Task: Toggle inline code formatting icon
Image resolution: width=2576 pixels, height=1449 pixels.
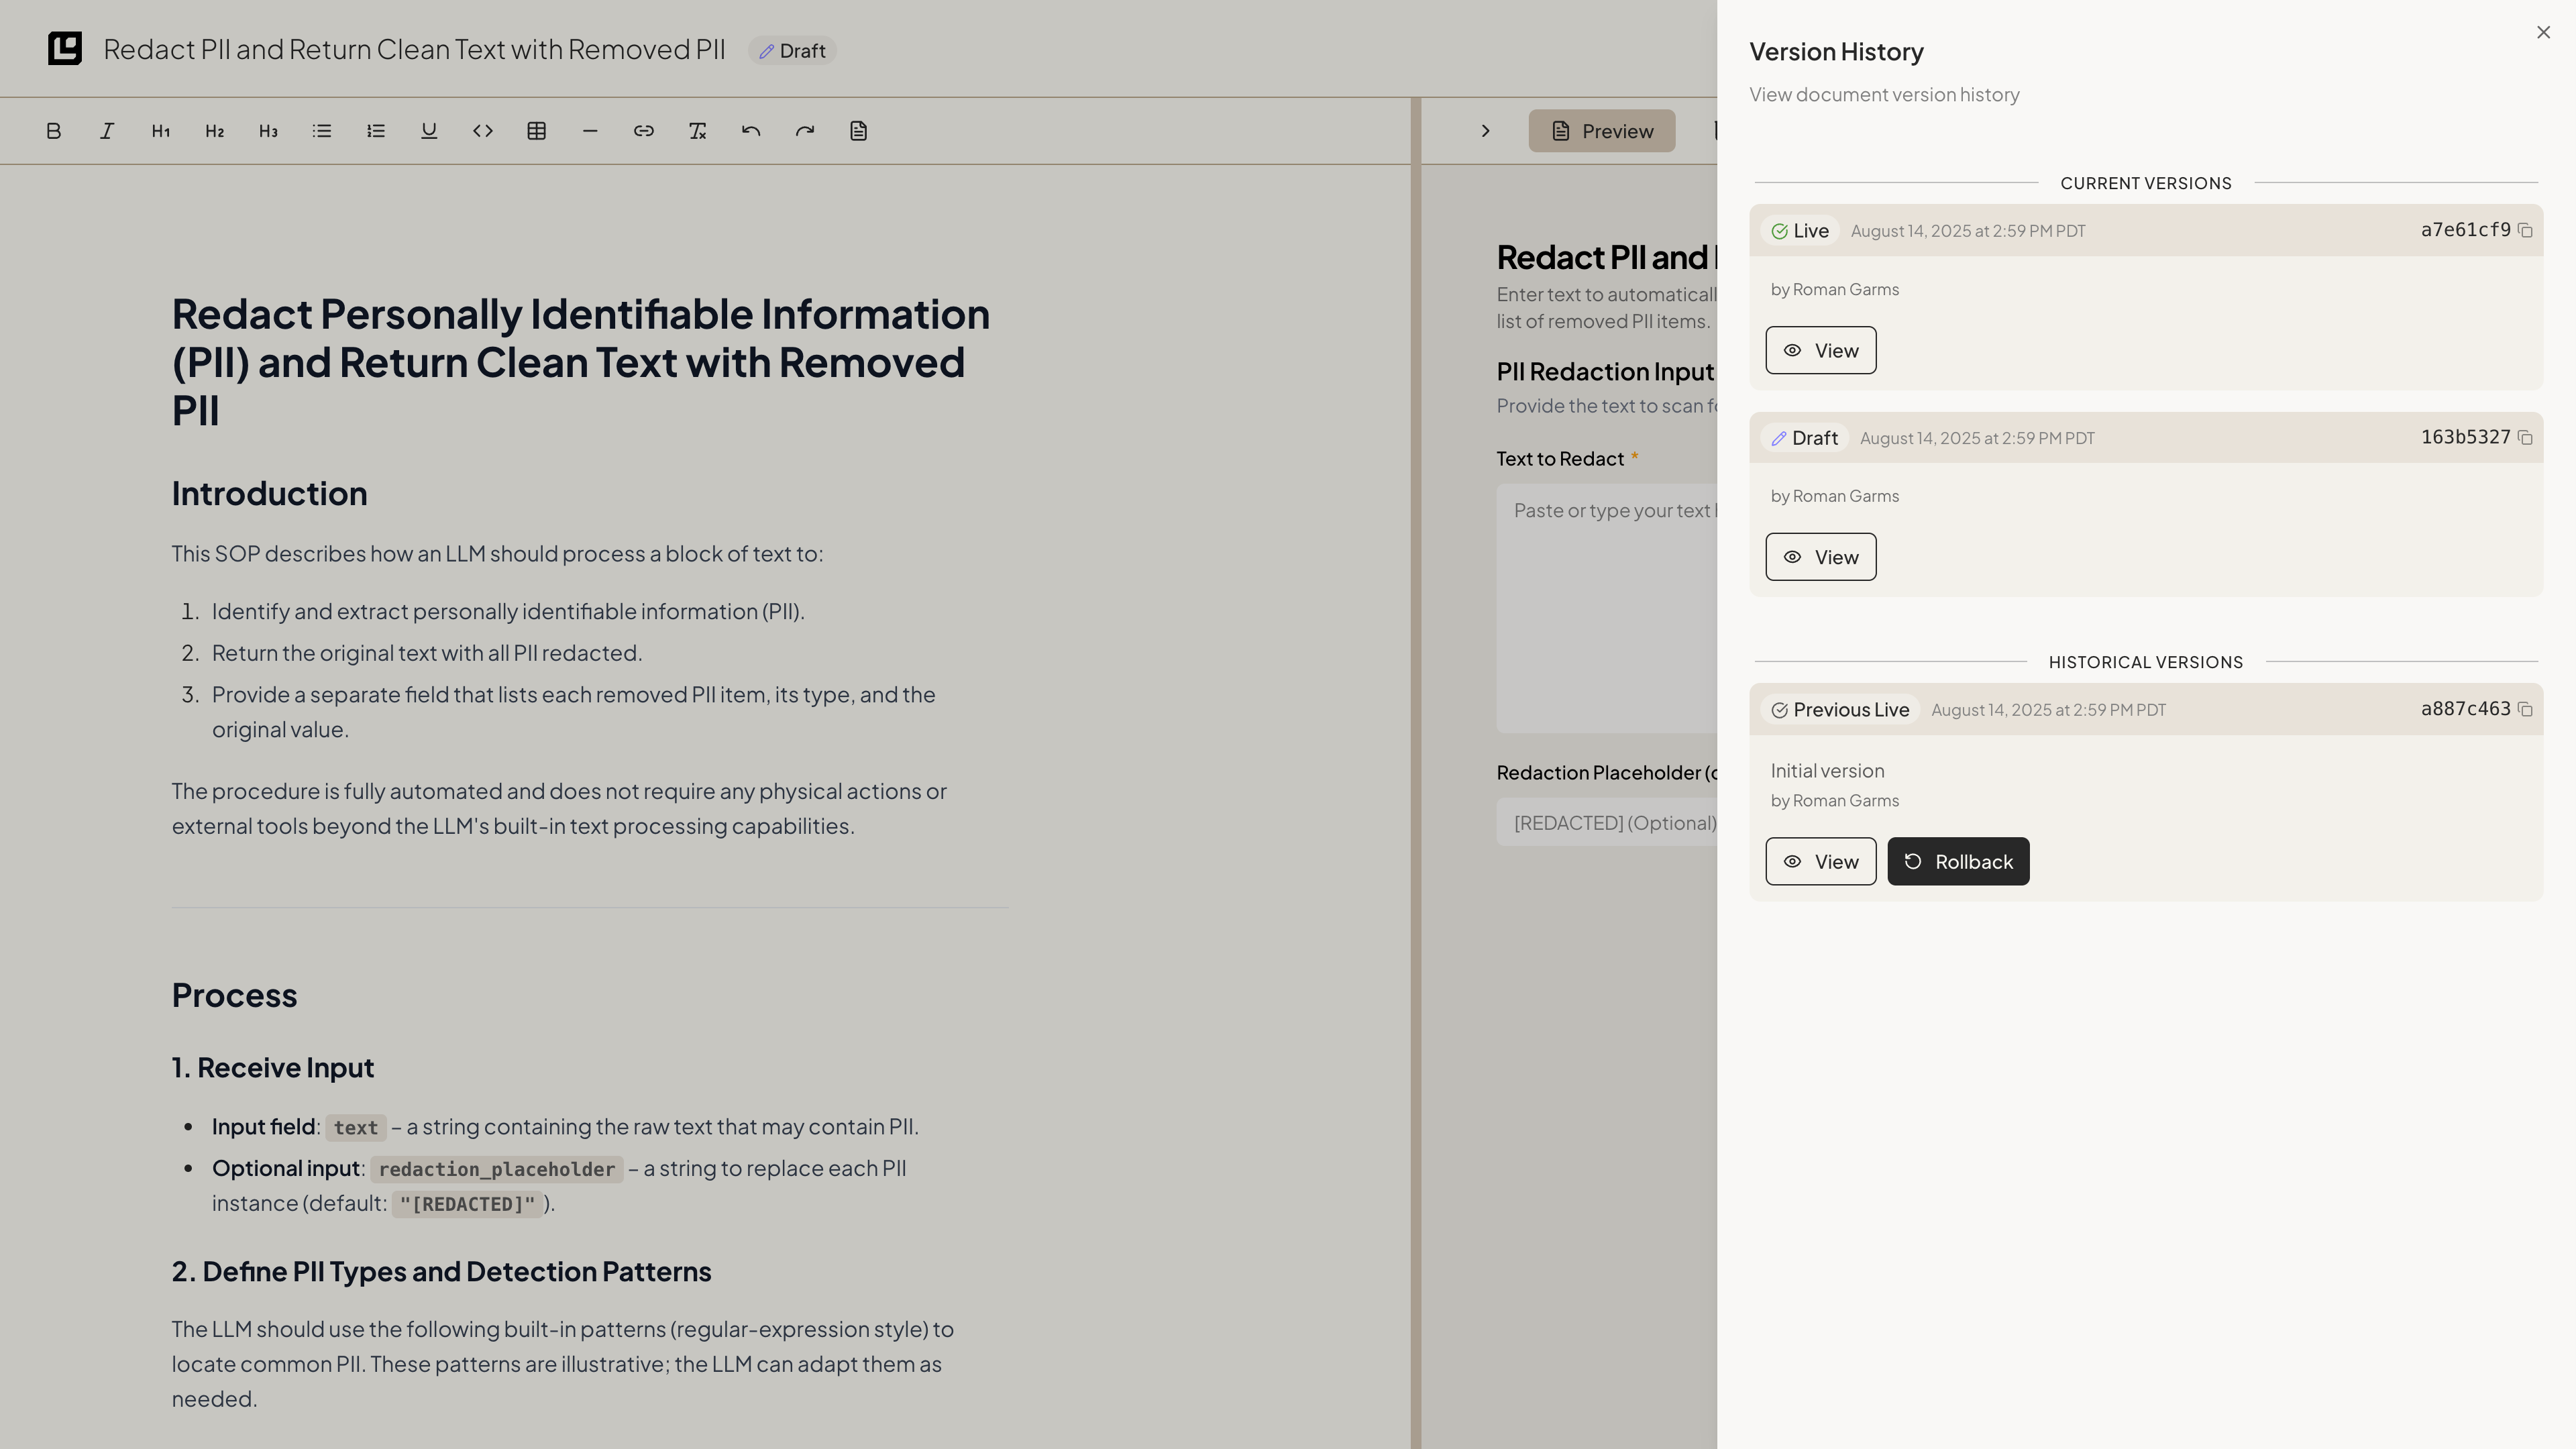Action: pyautogui.click(x=483, y=131)
